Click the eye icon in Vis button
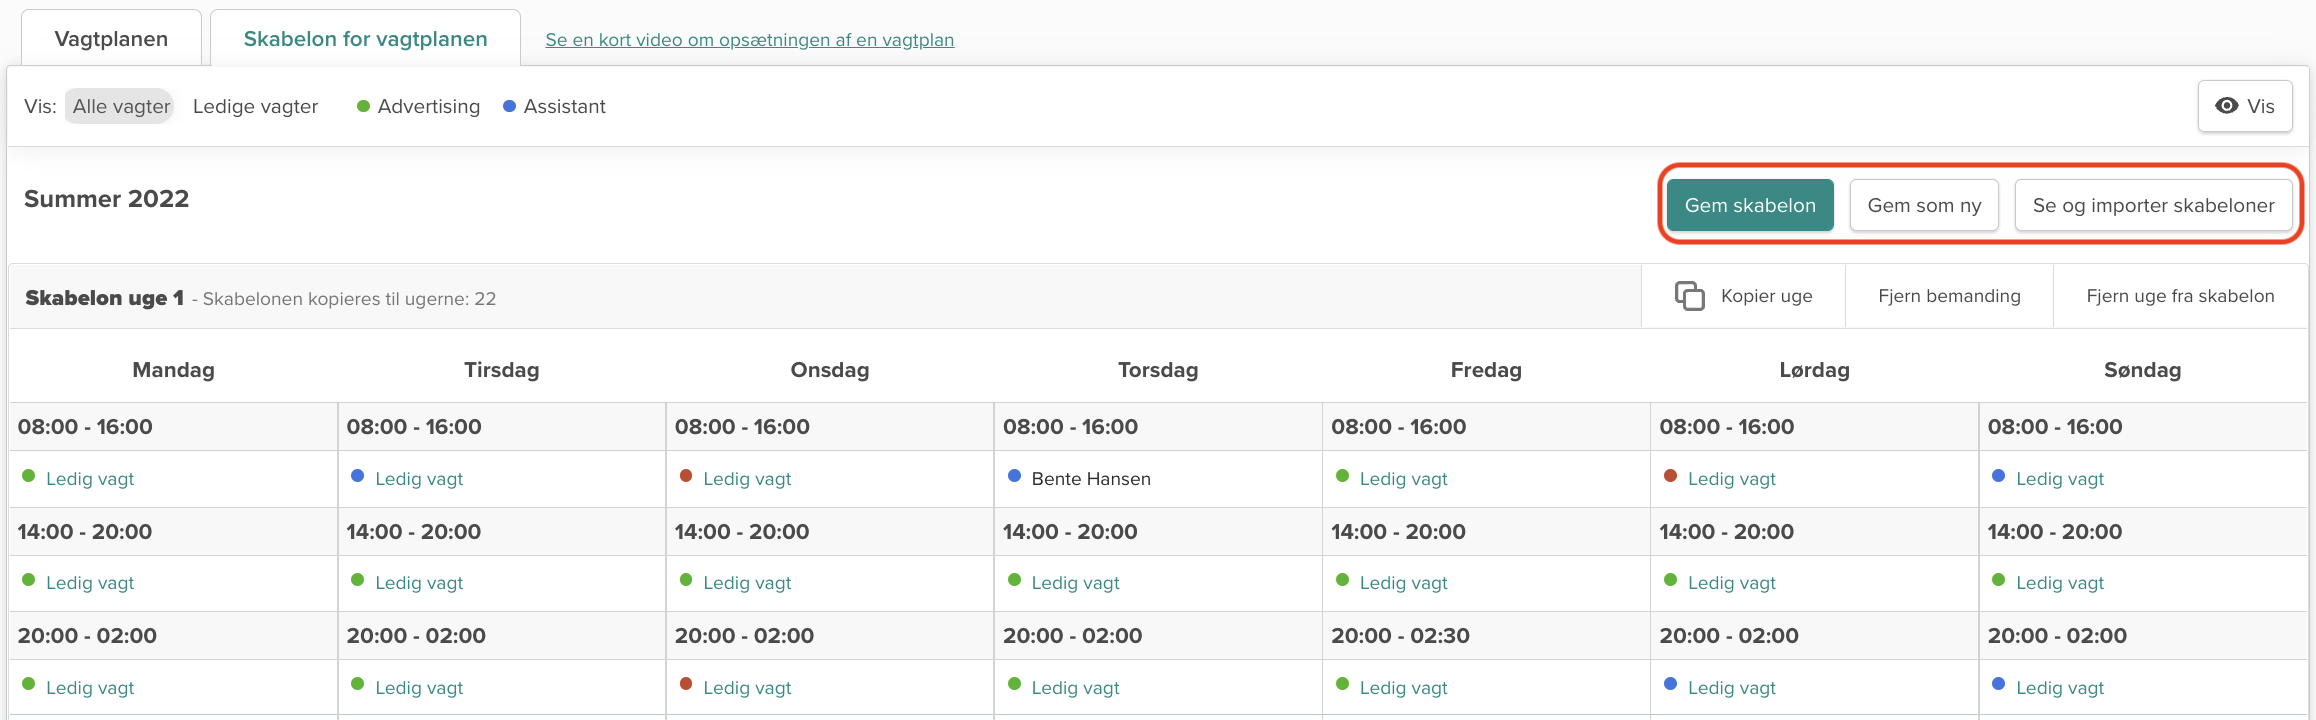The width and height of the screenshot is (2316, 720). coord(2226,106)
